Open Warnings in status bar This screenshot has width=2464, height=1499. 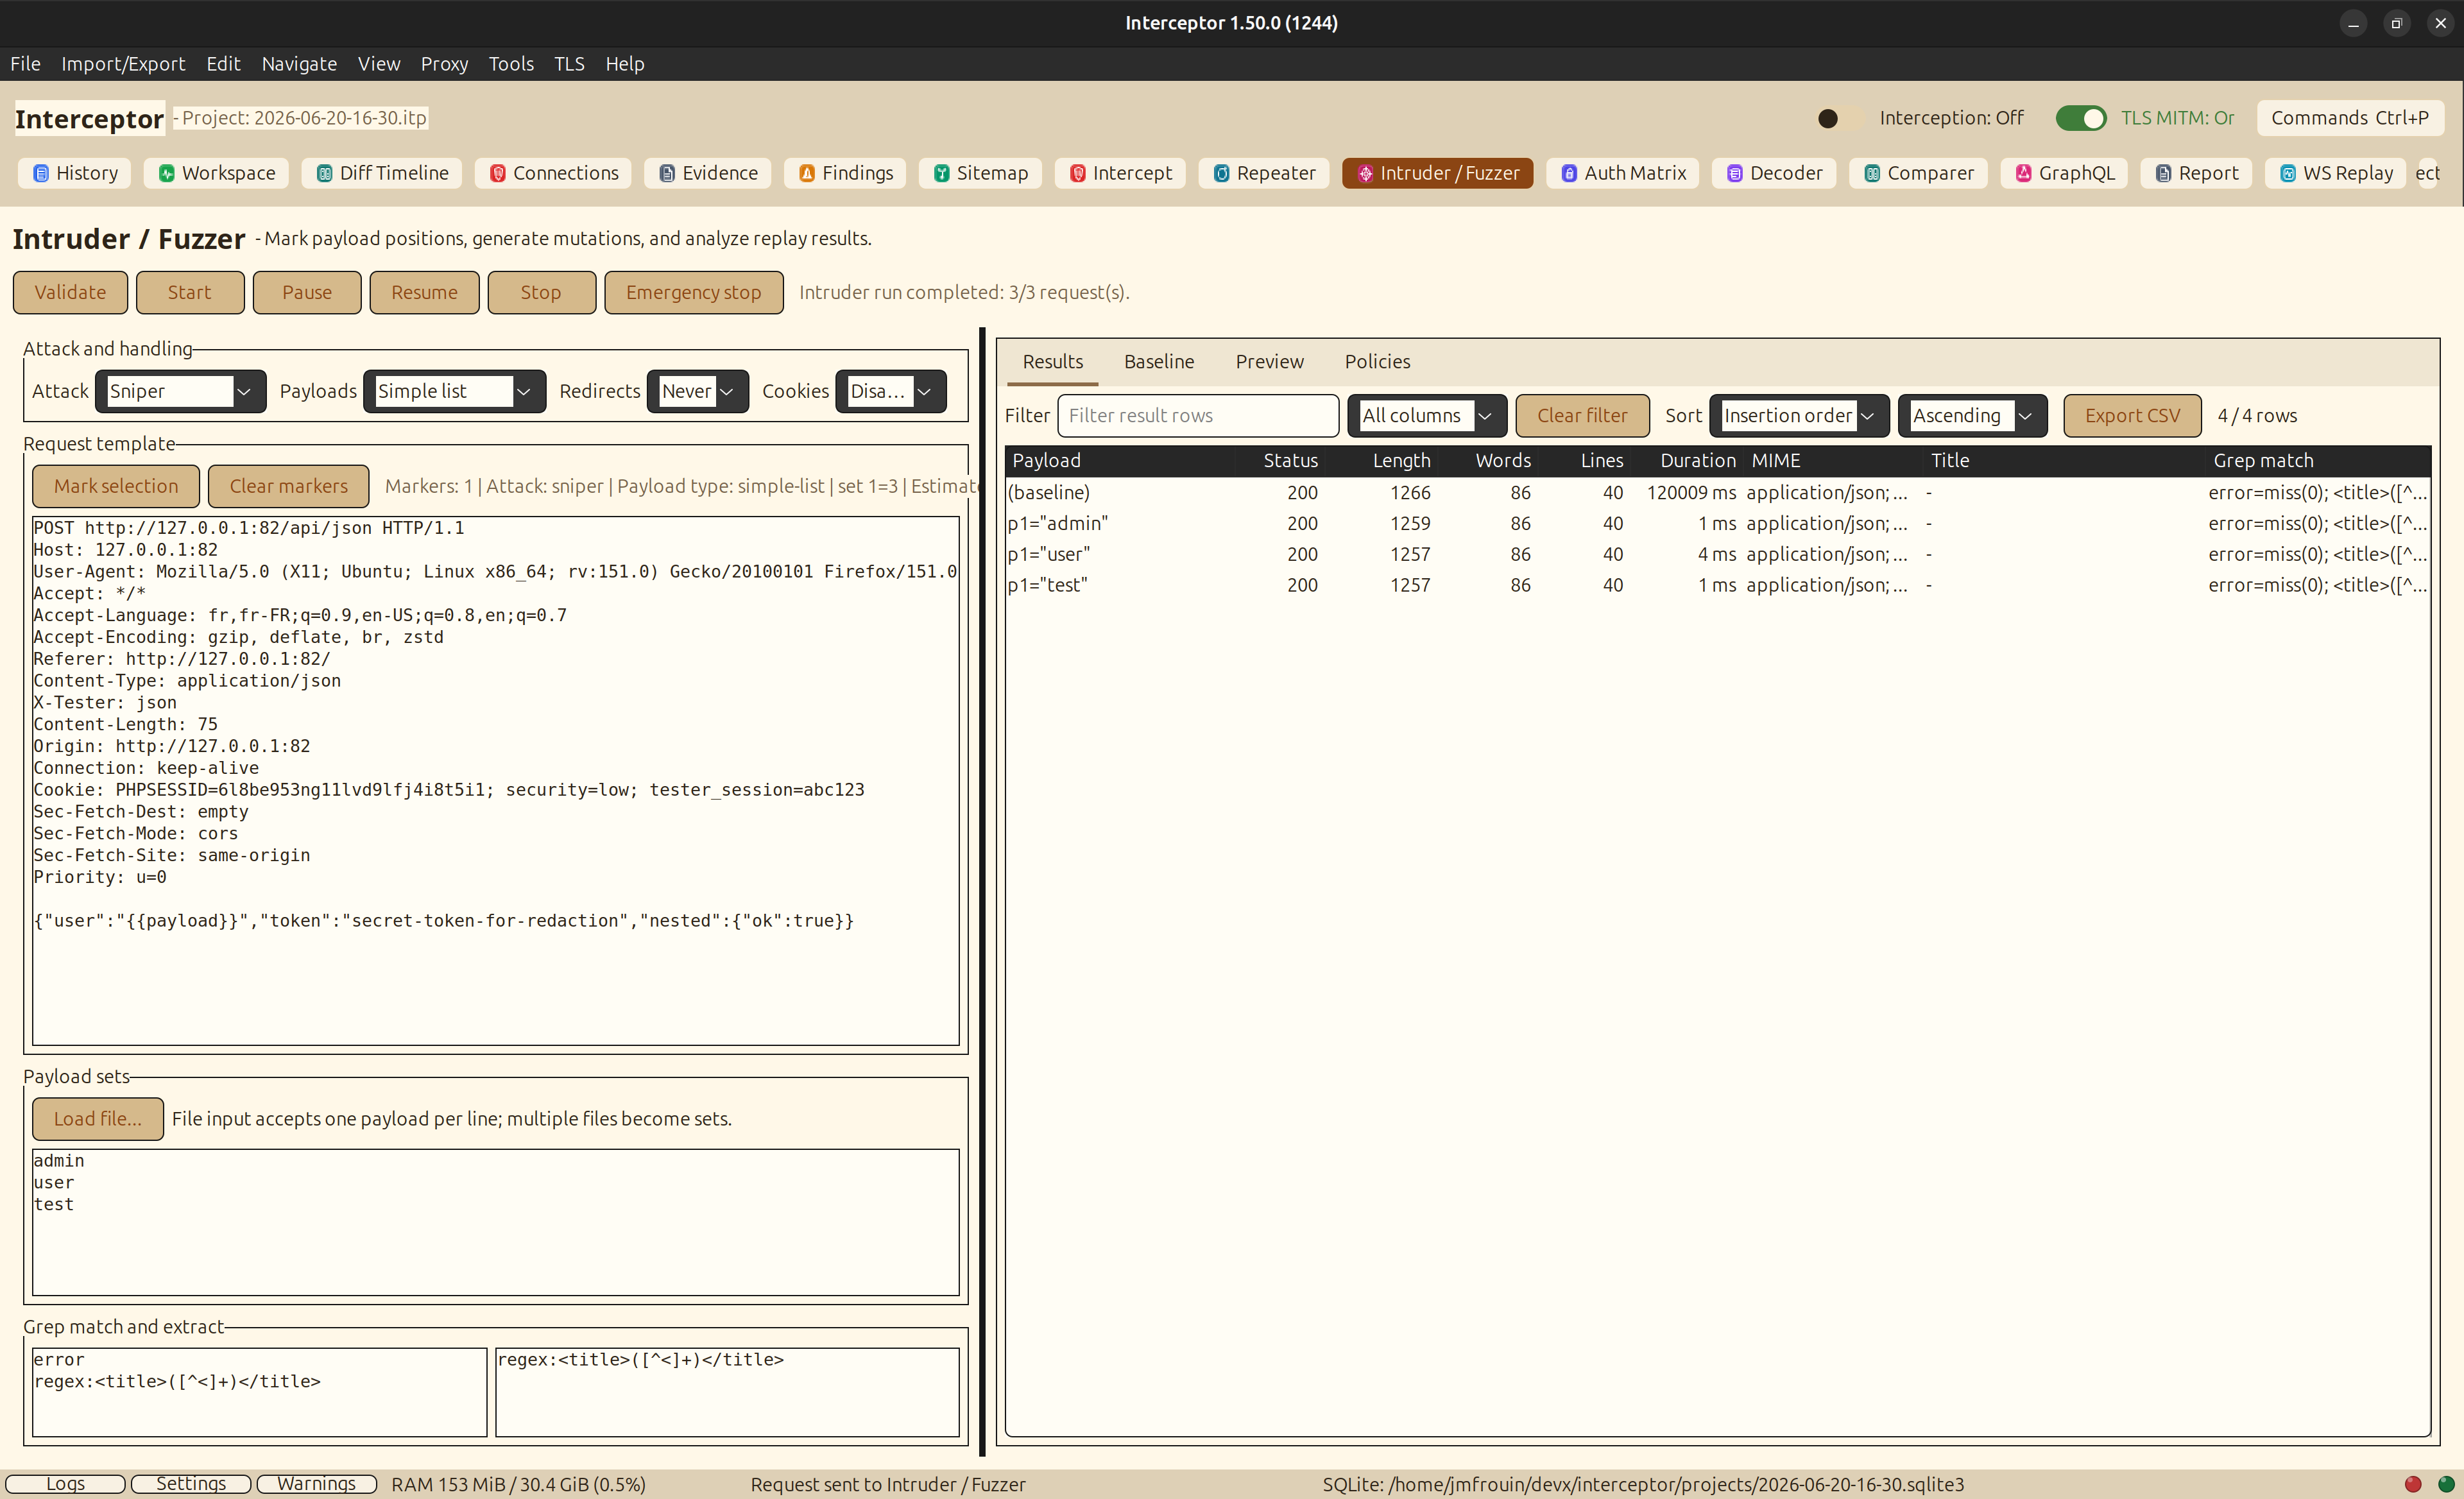pyautogui.click(x=316, y=1484)
